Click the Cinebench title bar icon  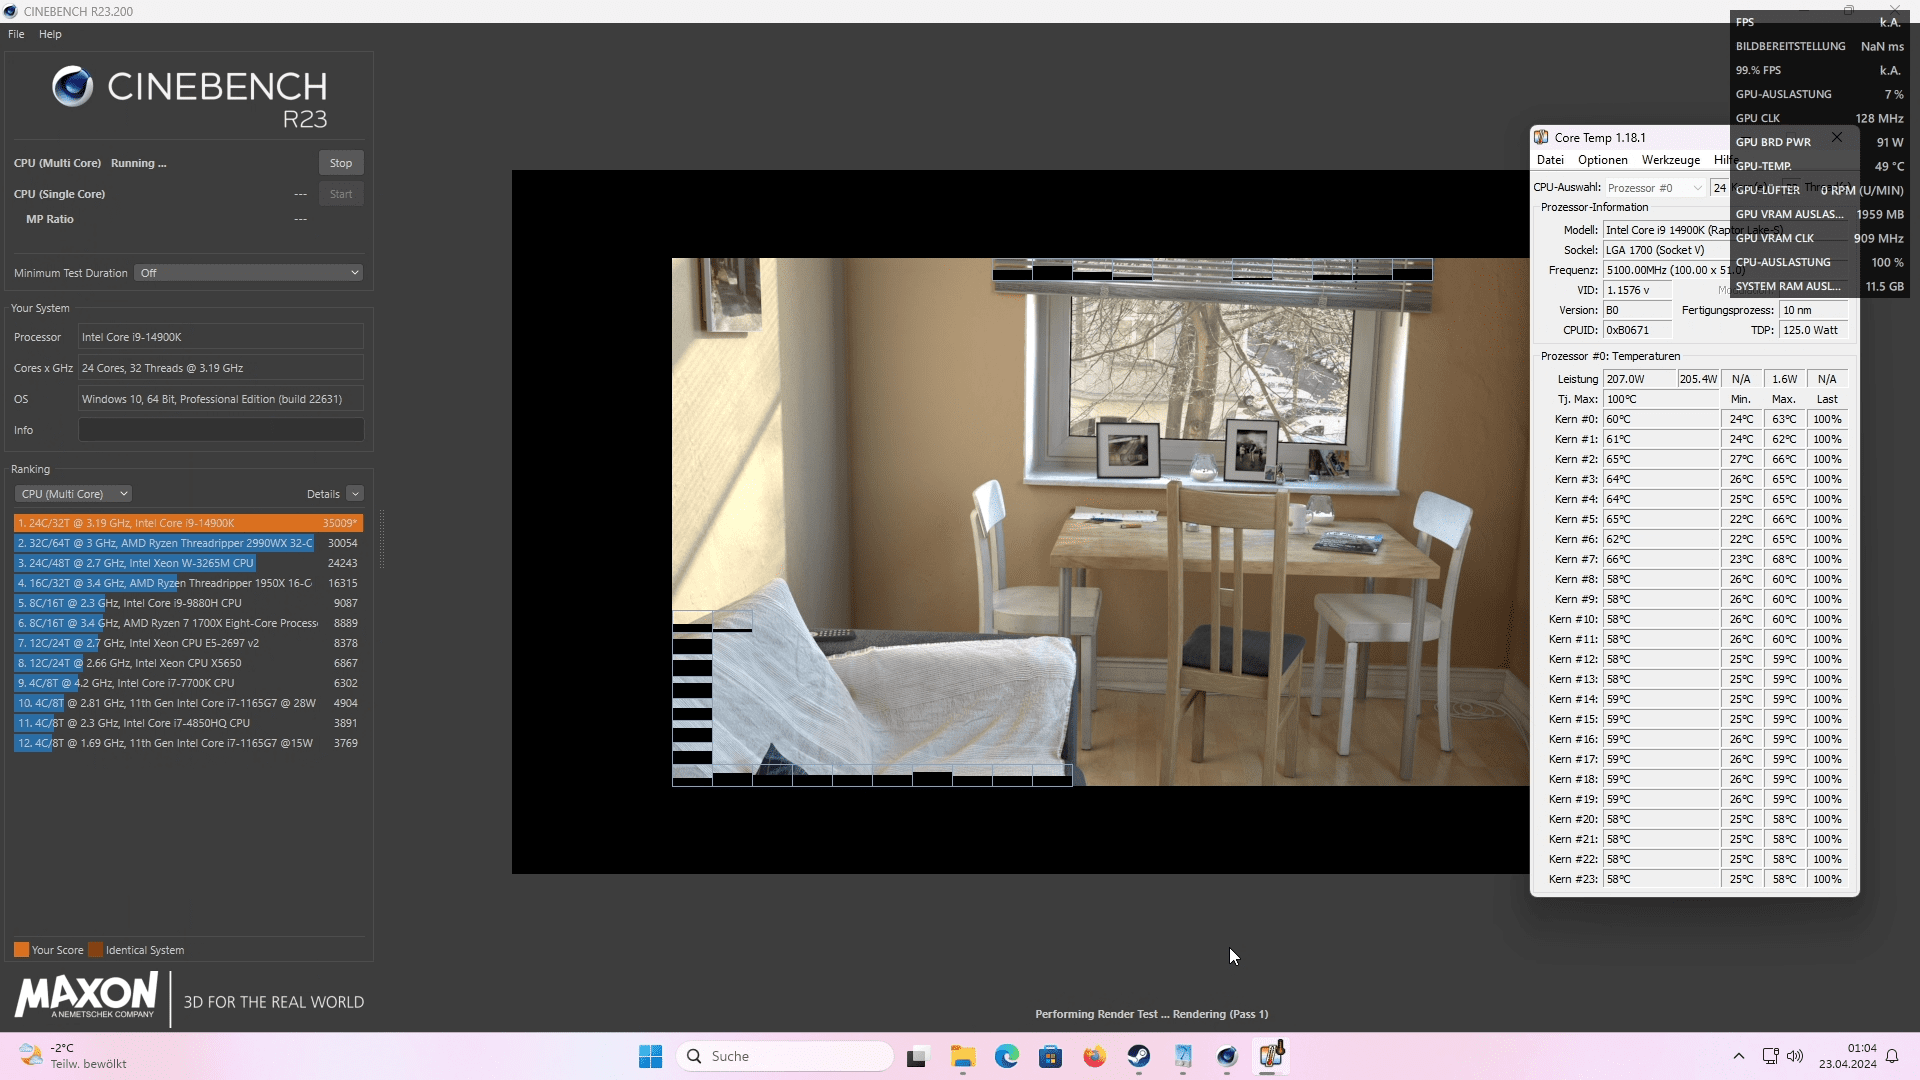coord(10,11)
